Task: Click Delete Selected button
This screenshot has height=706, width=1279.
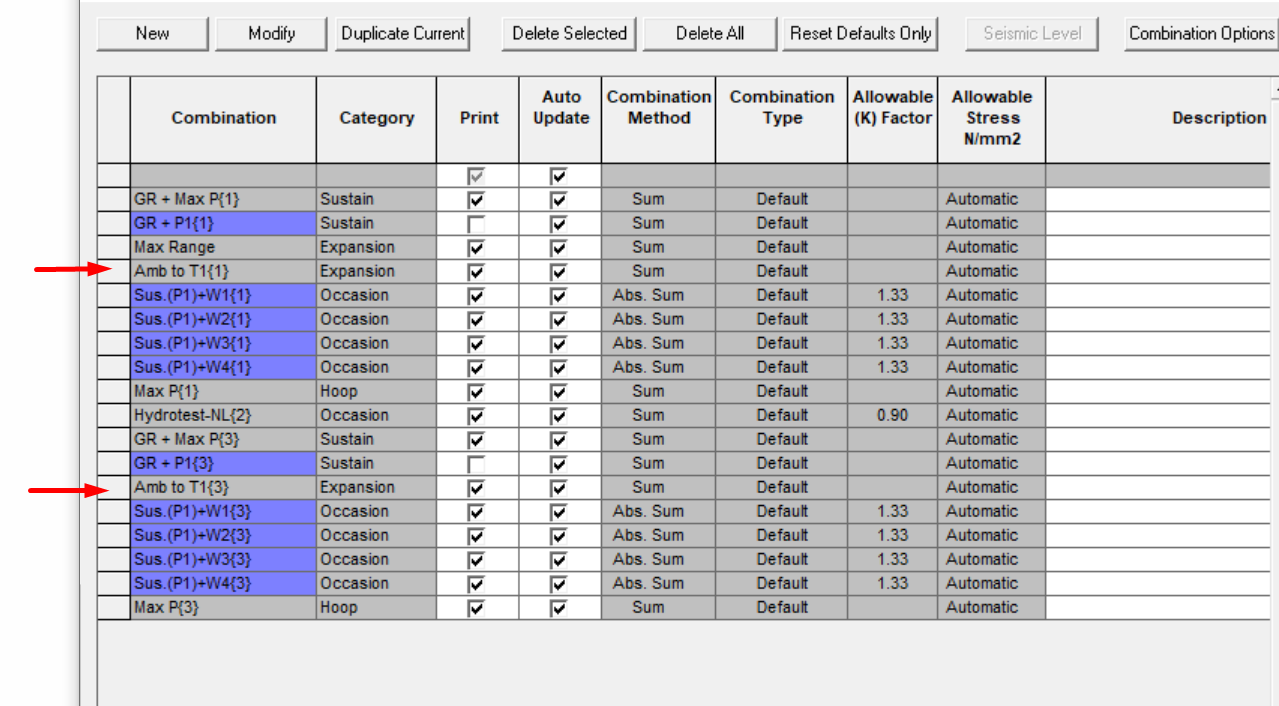Action: point(569,33)
